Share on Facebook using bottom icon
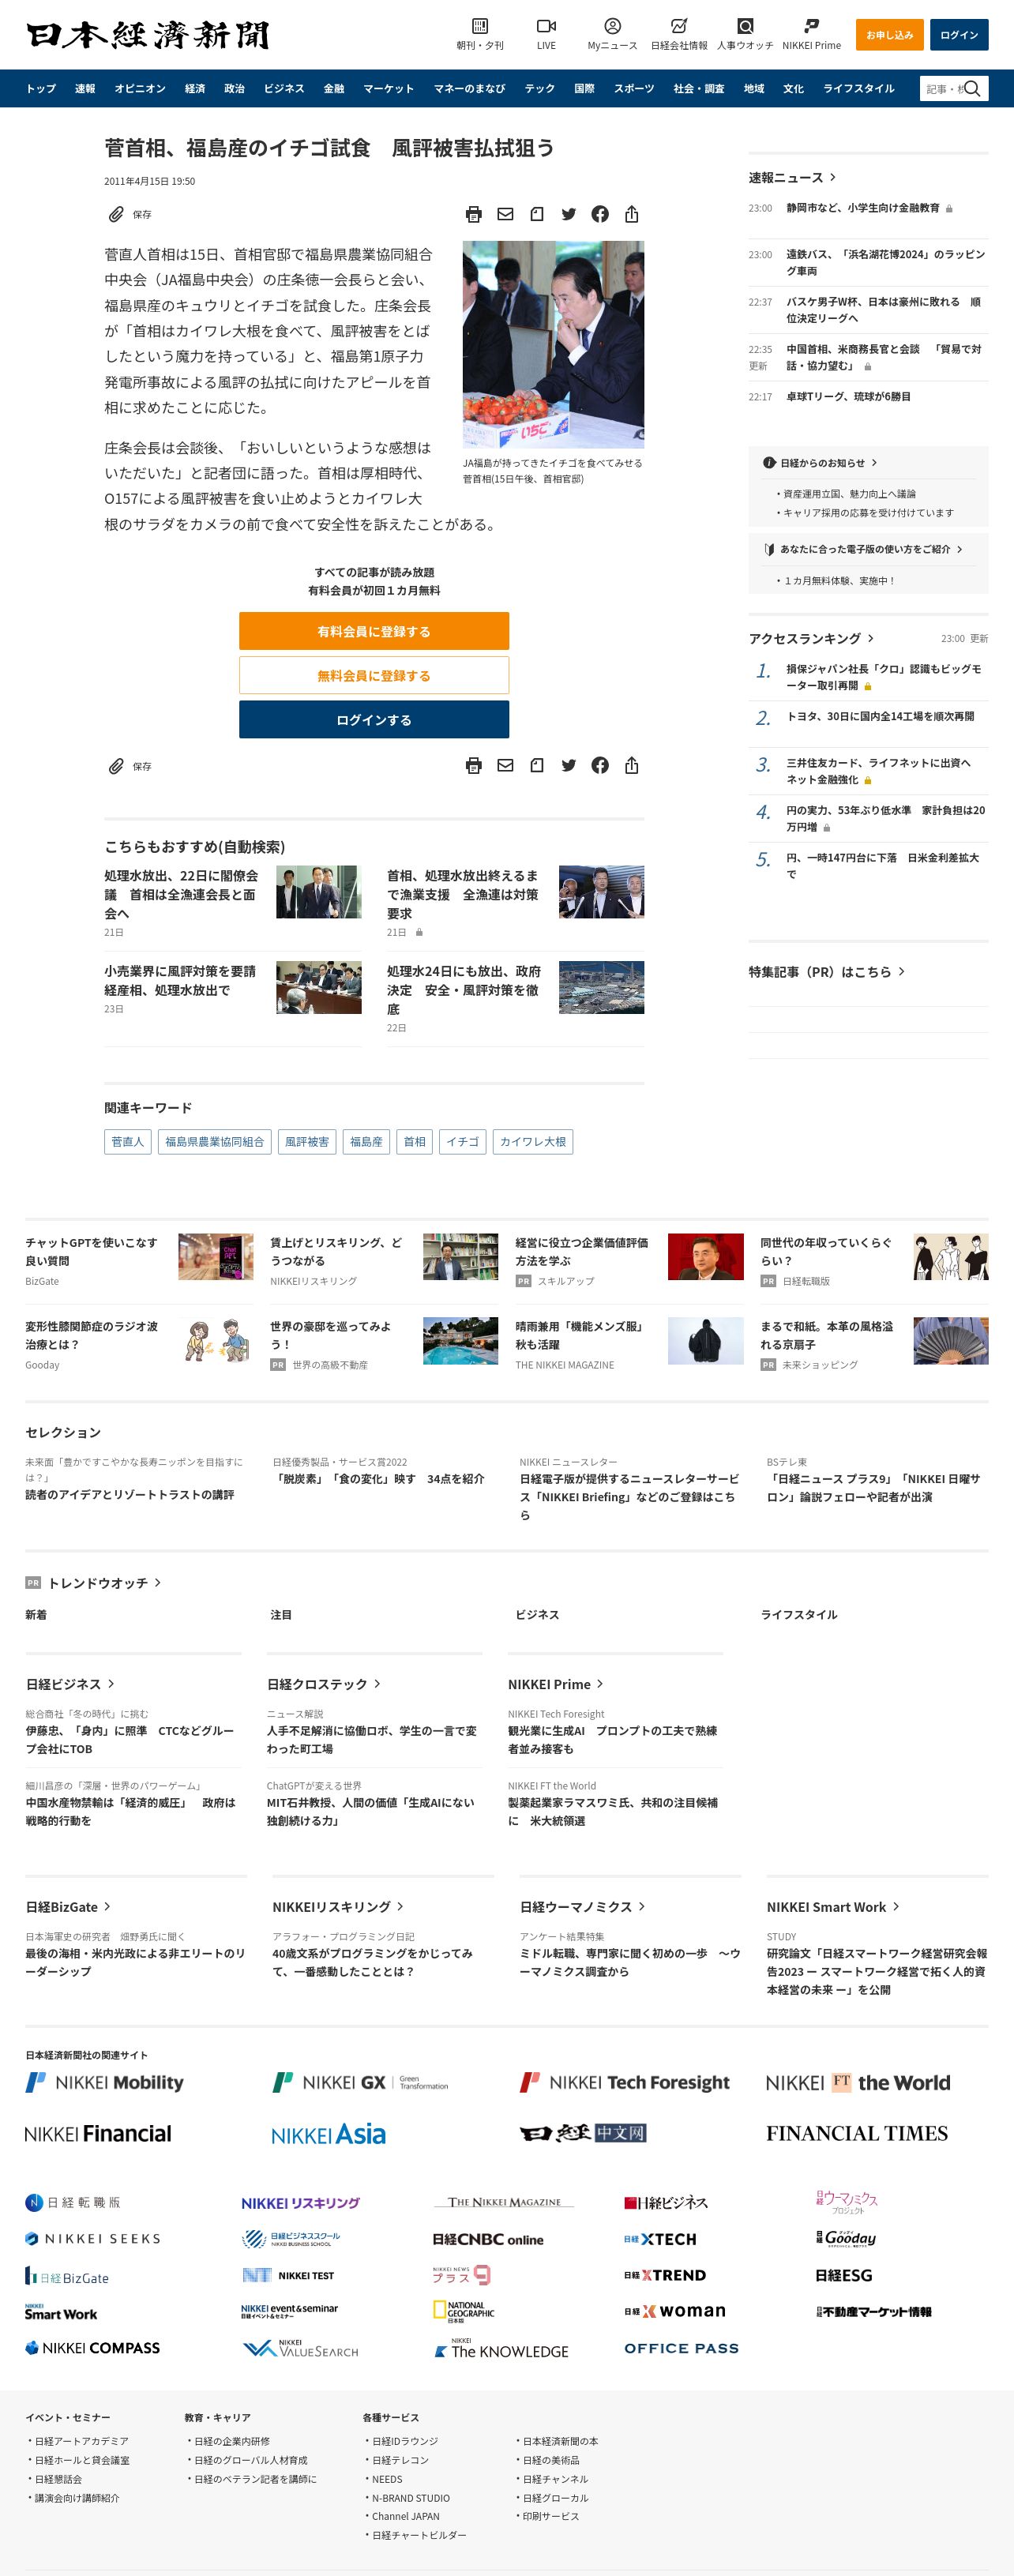1014x2576 pixels. 600,765
